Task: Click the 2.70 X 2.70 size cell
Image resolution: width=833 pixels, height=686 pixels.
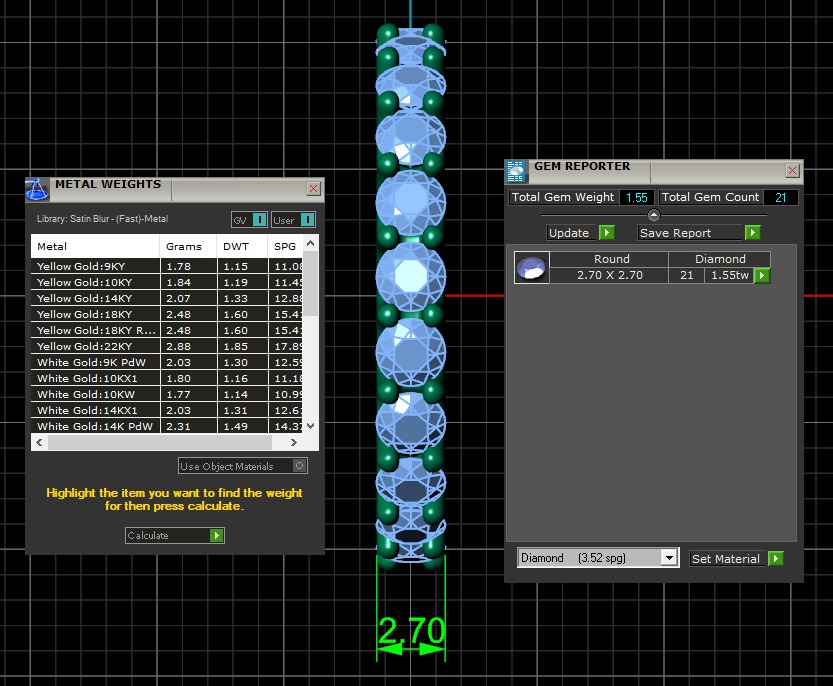Action: coord(609,275)
